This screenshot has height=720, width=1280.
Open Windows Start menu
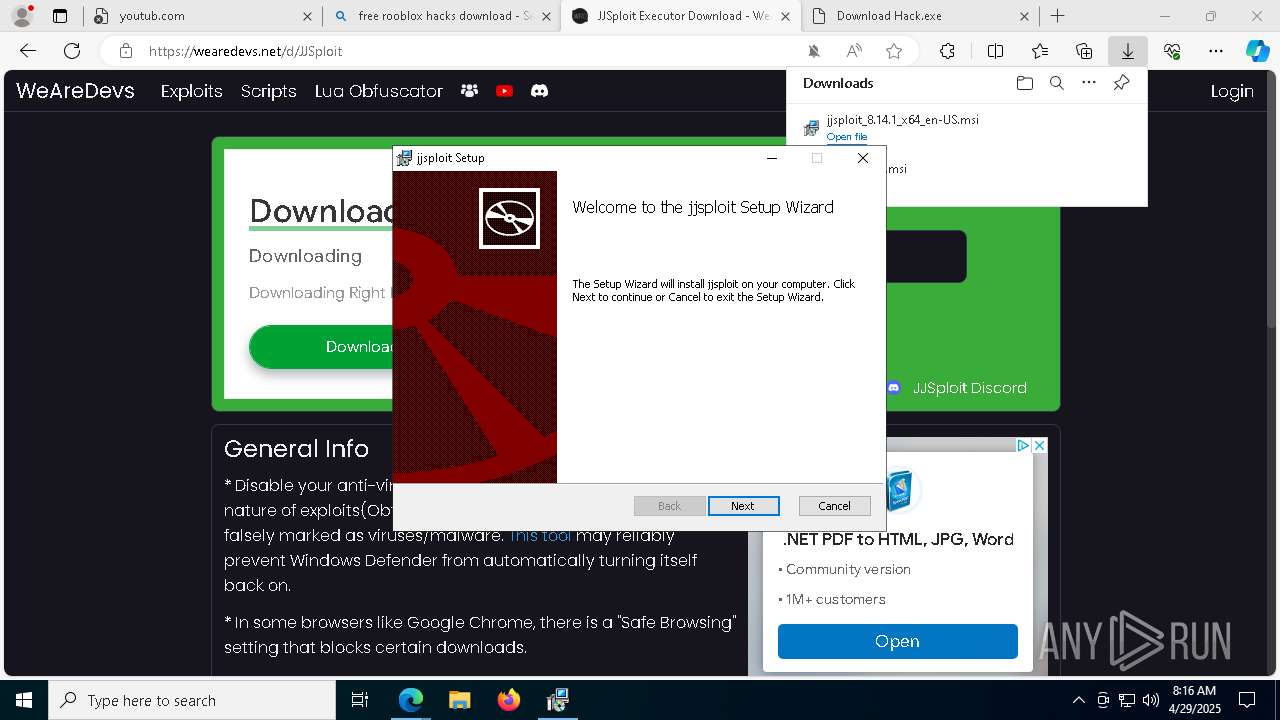24,700
